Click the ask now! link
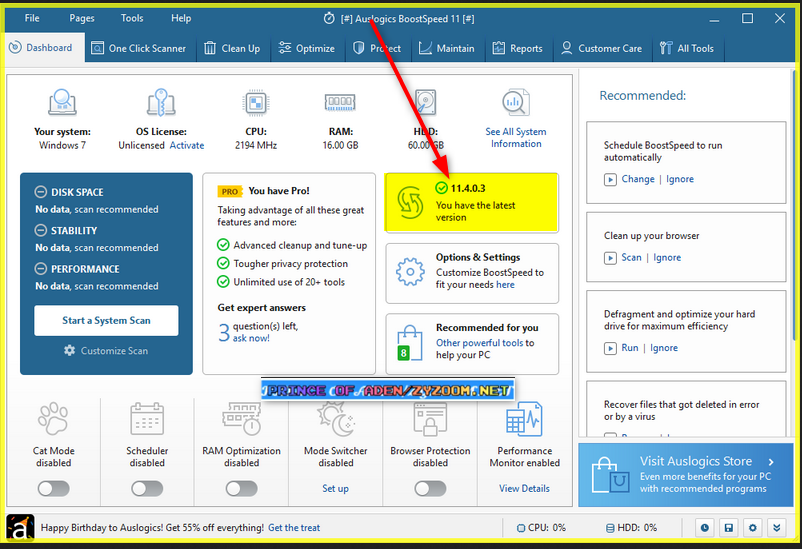 coord(251,338)
